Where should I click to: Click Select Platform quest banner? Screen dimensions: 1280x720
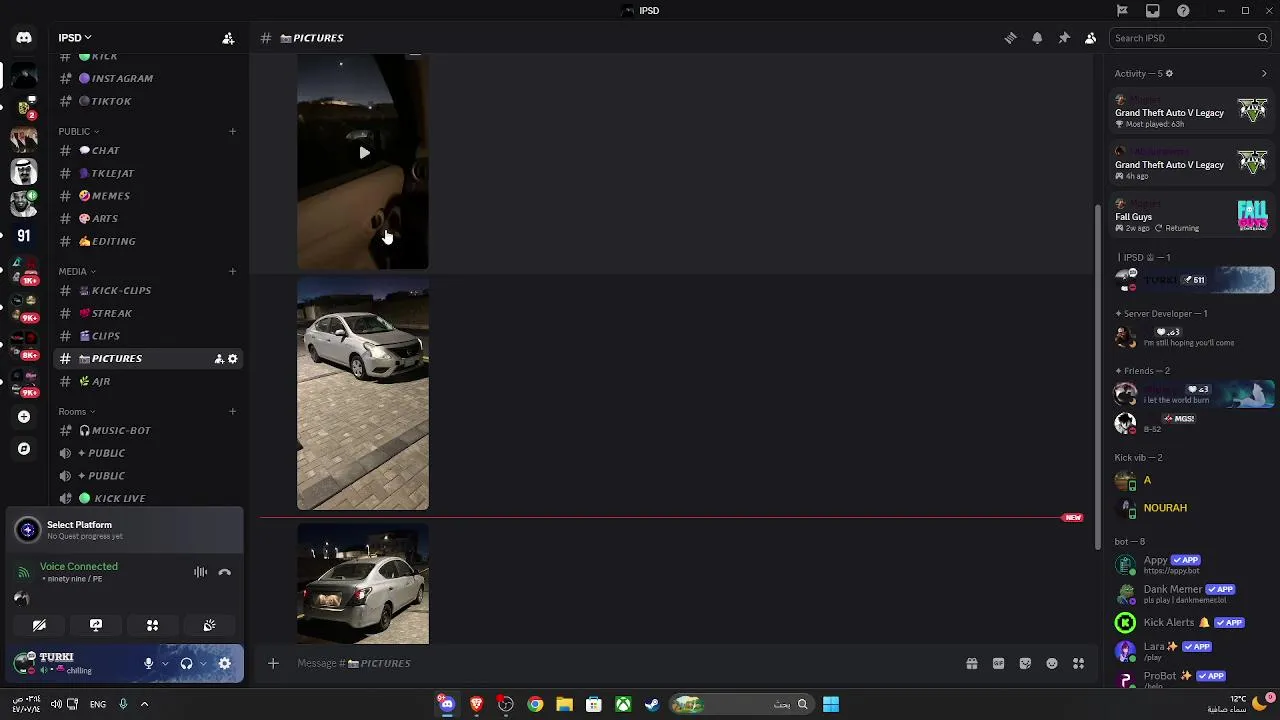[125, 530]
